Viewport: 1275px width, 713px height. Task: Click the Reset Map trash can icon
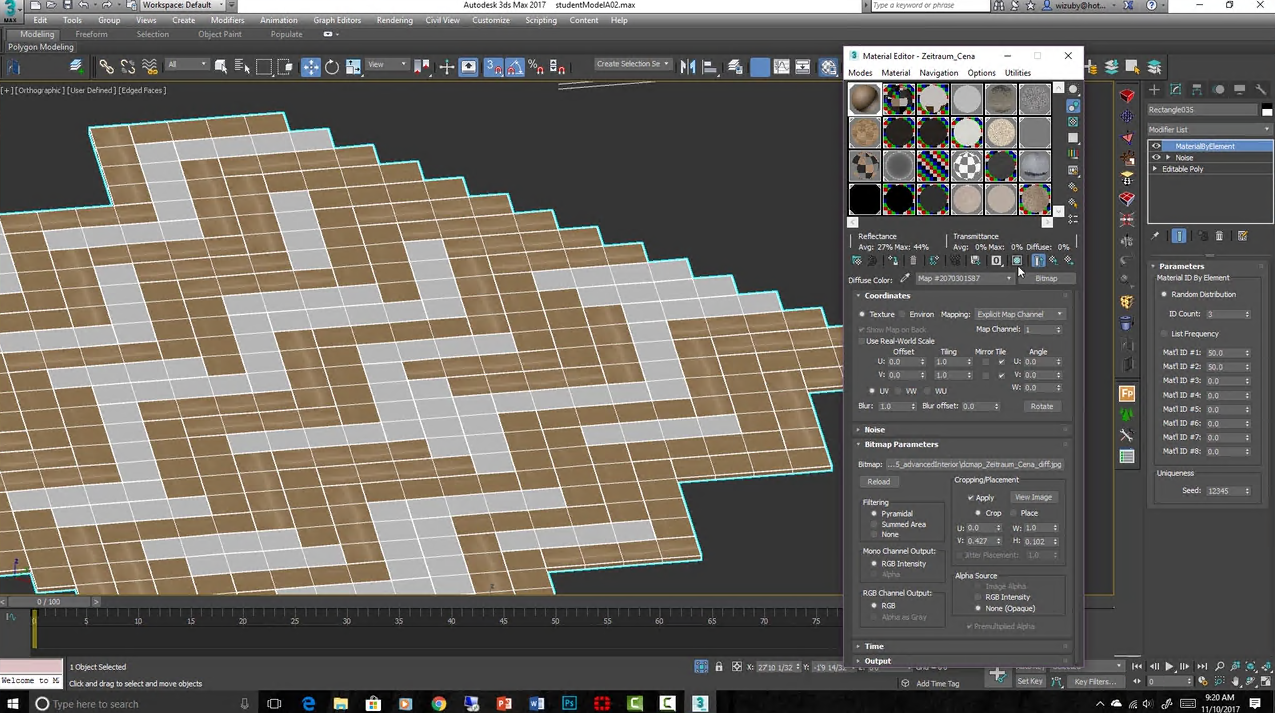(913, 261)
